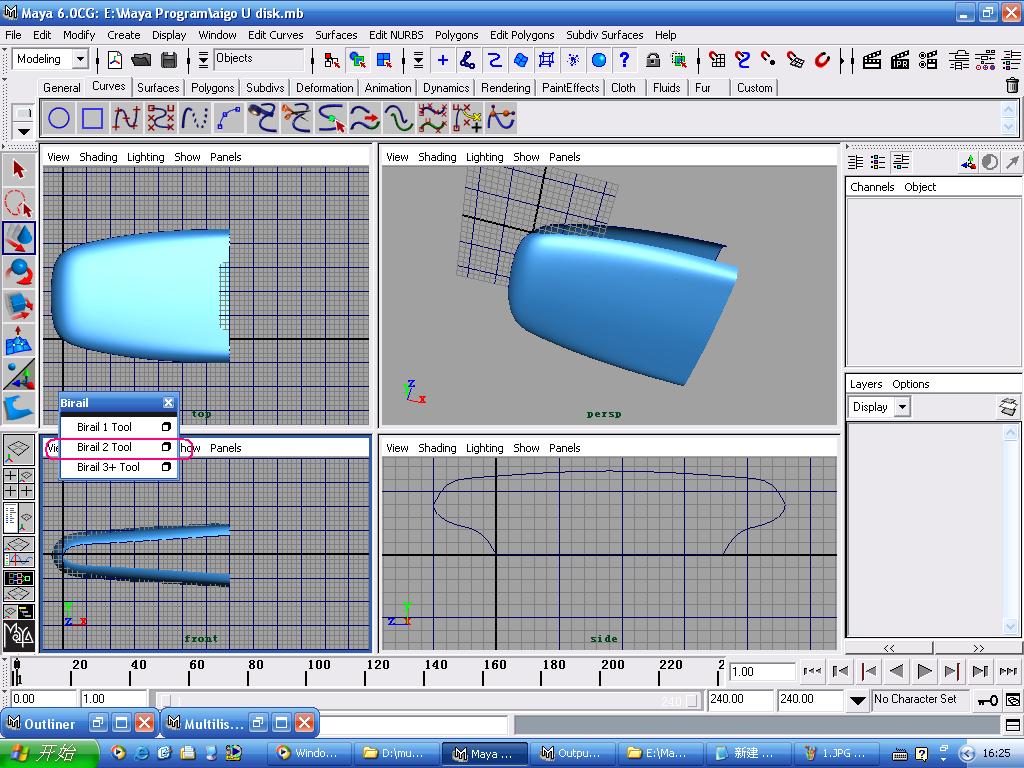The width and height of the screenshot is (1024, 768).
Task: Click the New Scene icon
Action: (115, 60)
